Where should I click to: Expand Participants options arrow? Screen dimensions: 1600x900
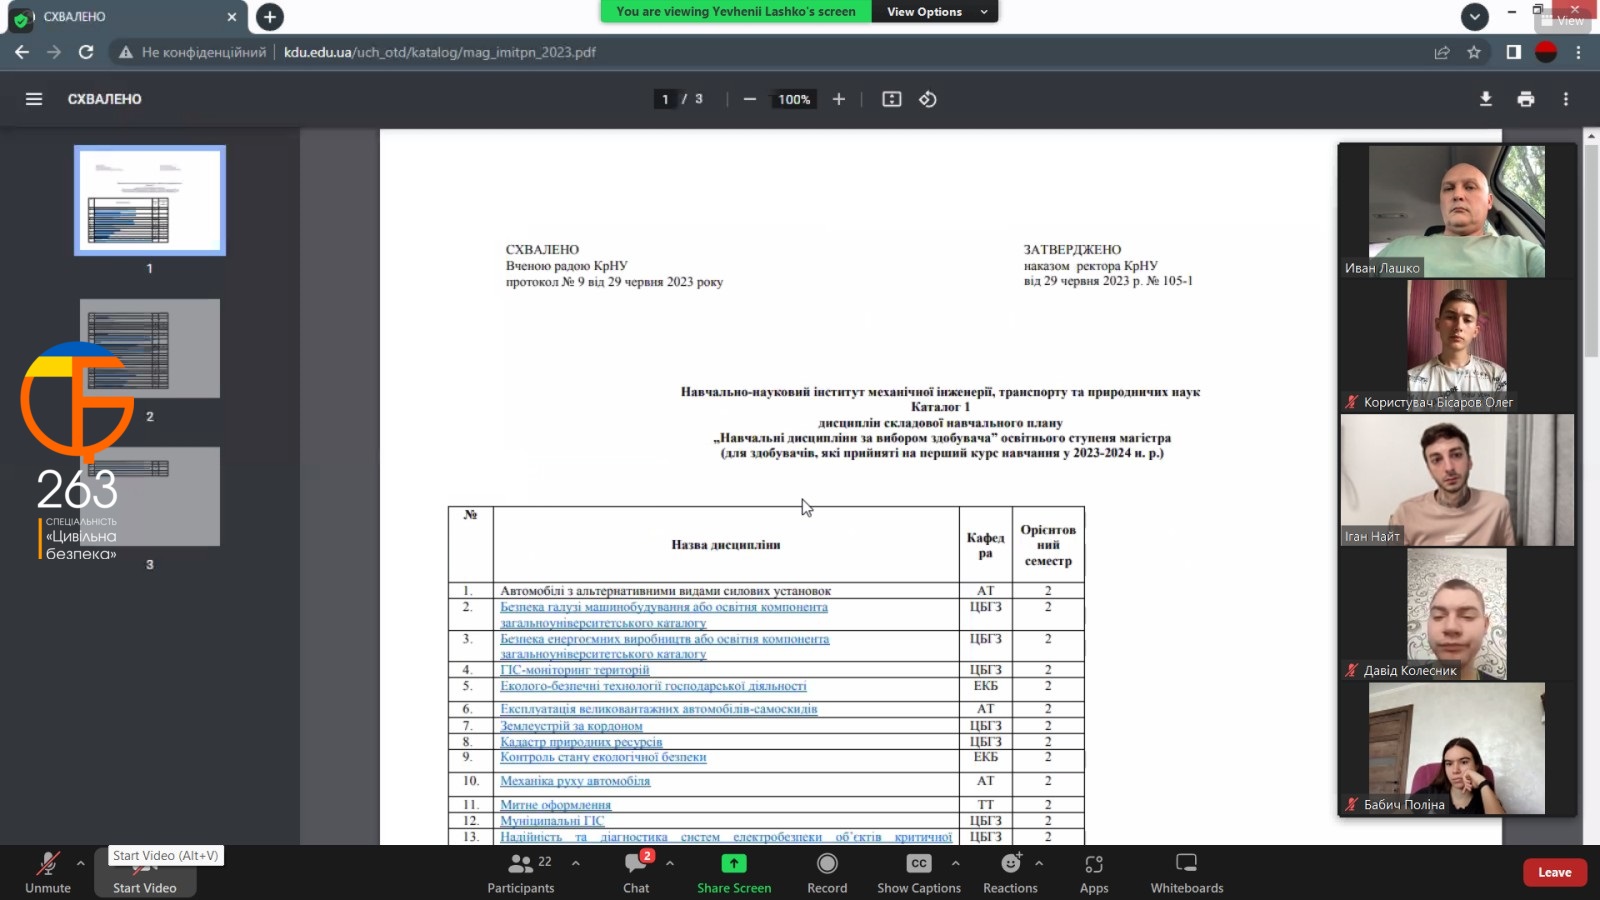tap(576, 863)
